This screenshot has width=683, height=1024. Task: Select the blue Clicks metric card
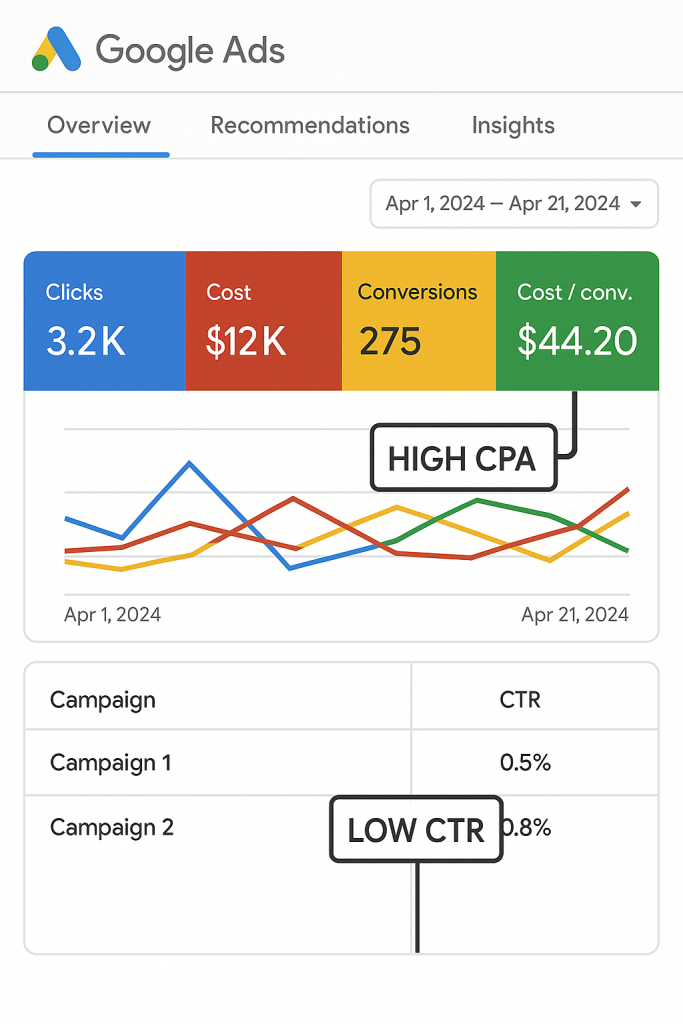(105, 321)
